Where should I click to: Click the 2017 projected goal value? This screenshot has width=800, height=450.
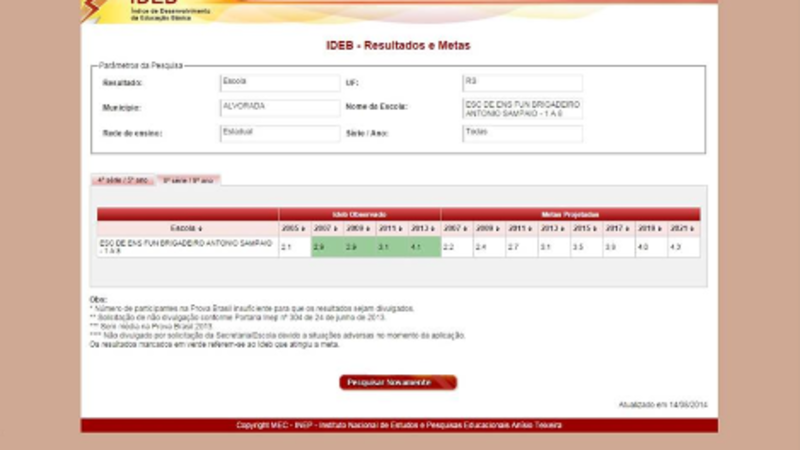pyautogui.click(x=618, y=247)
